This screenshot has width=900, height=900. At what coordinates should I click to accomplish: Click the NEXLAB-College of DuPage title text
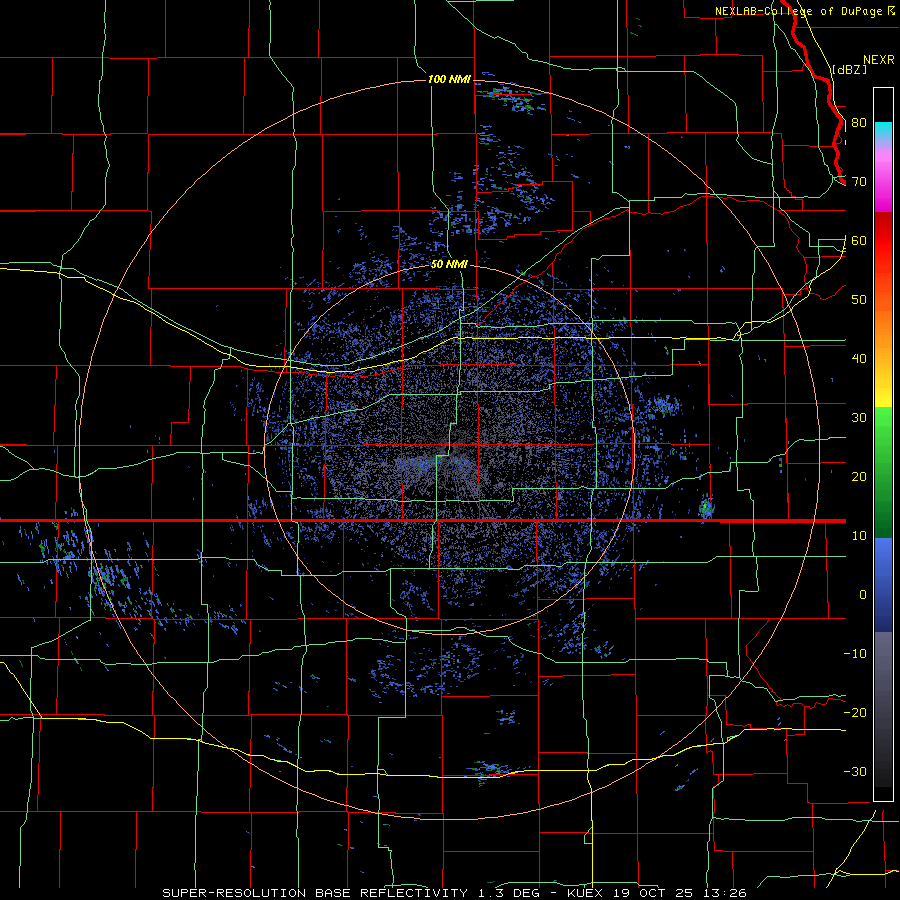coord(798,11)
